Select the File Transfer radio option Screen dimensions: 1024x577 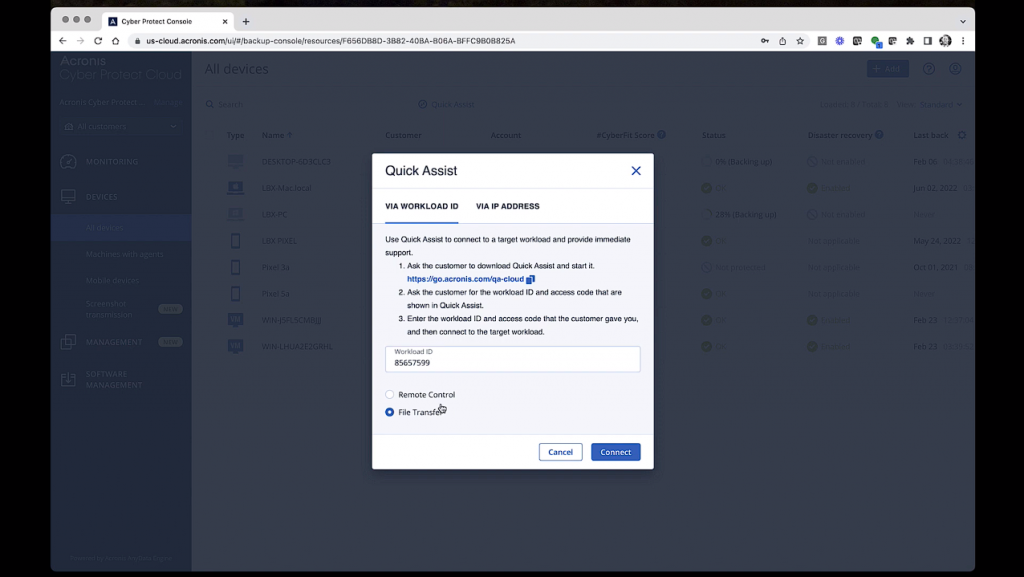(x=390, y=412)
